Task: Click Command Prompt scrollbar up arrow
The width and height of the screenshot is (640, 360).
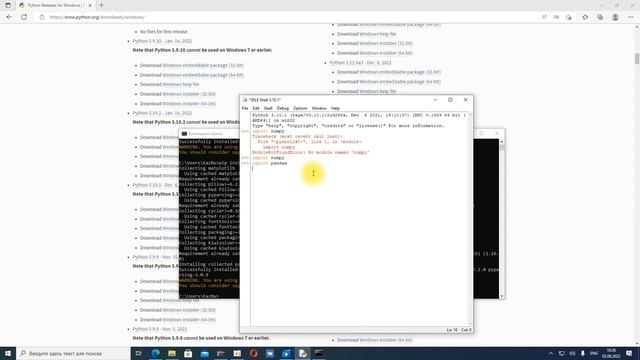Action: [x=502, y=142]
